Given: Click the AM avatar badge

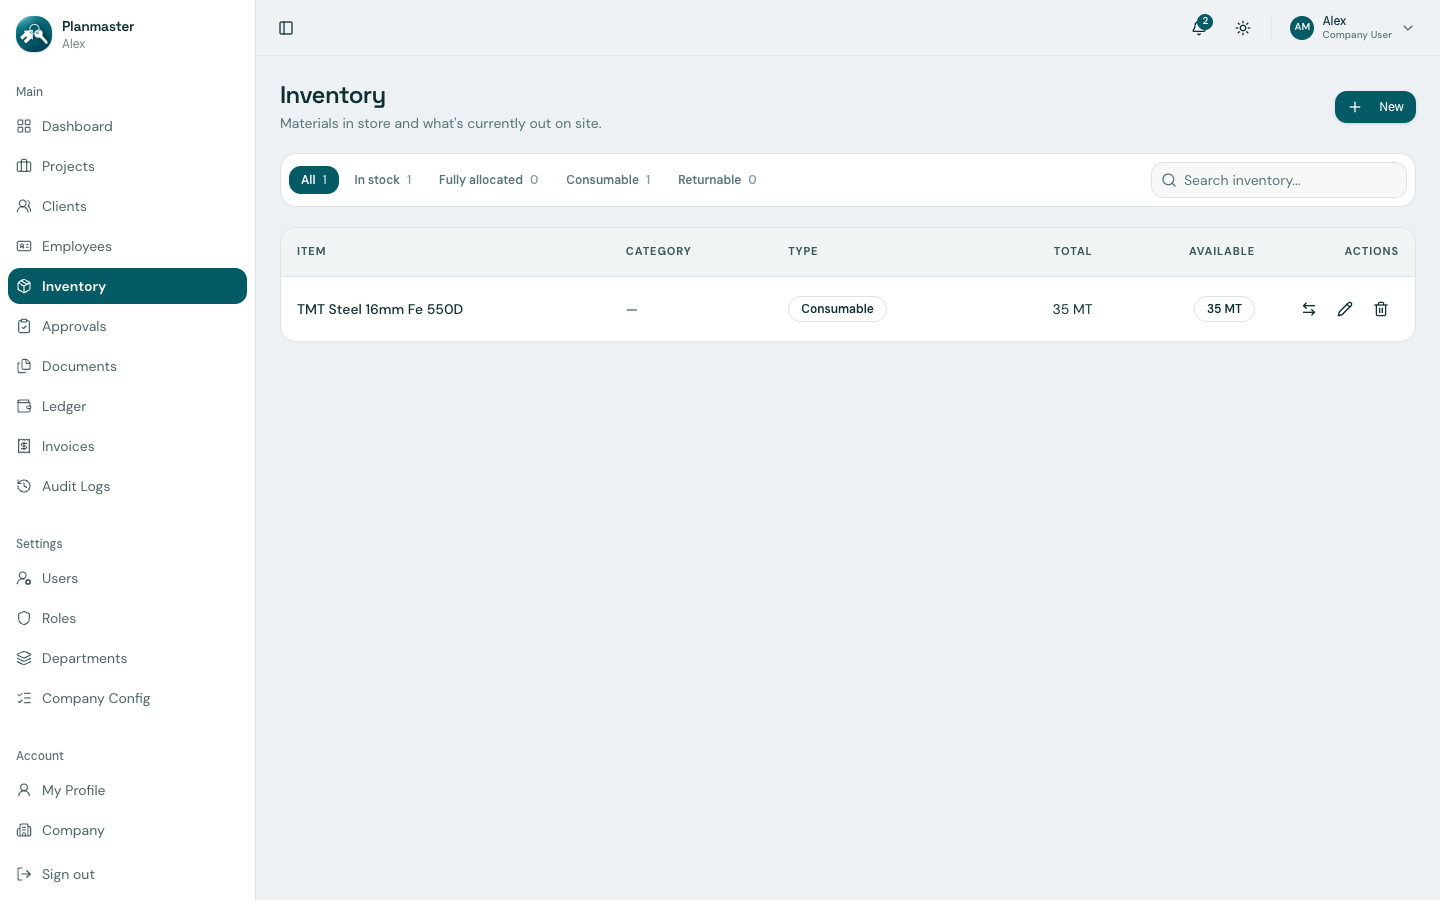Looking at the screenshot, I should [1302, 28].
